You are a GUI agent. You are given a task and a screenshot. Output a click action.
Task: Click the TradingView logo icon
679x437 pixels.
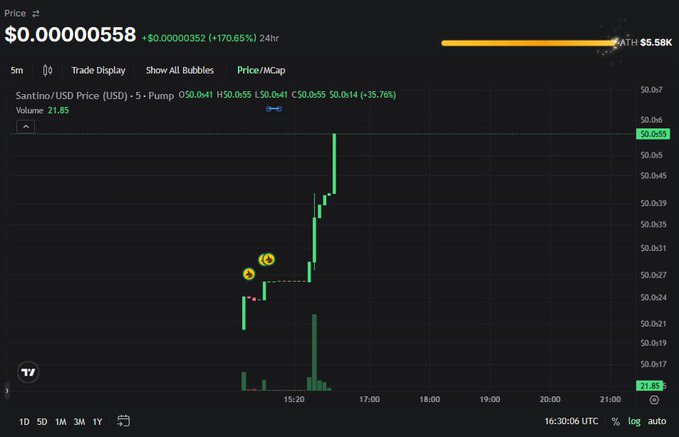(x=28, y=372)
